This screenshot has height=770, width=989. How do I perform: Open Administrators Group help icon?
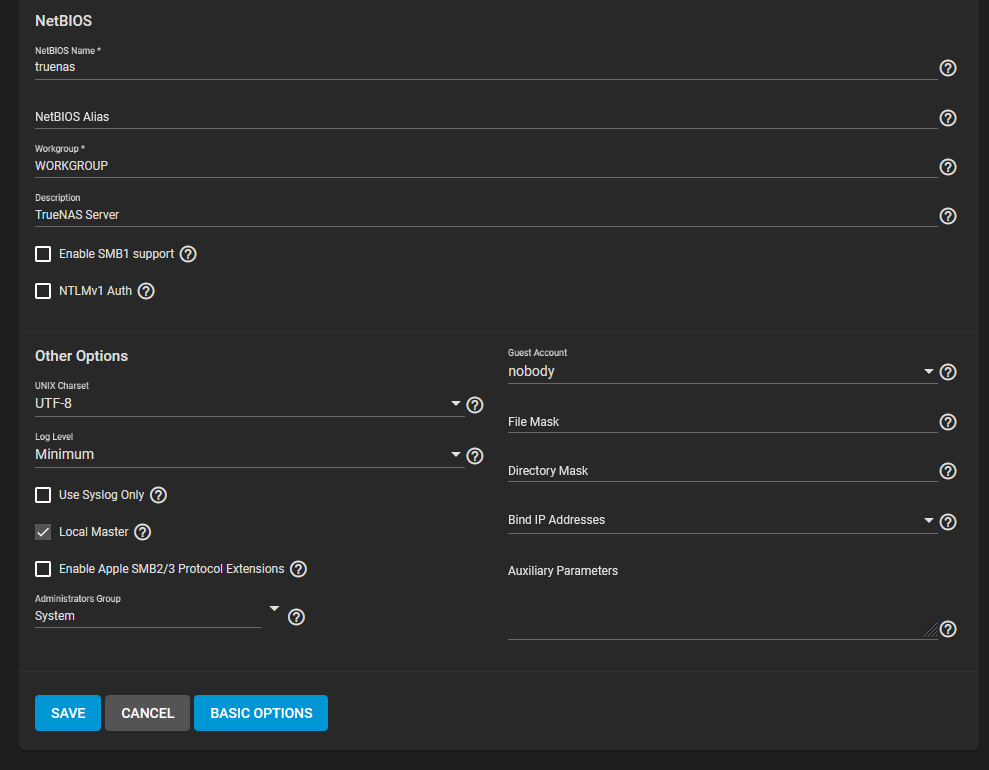(296, 617)
